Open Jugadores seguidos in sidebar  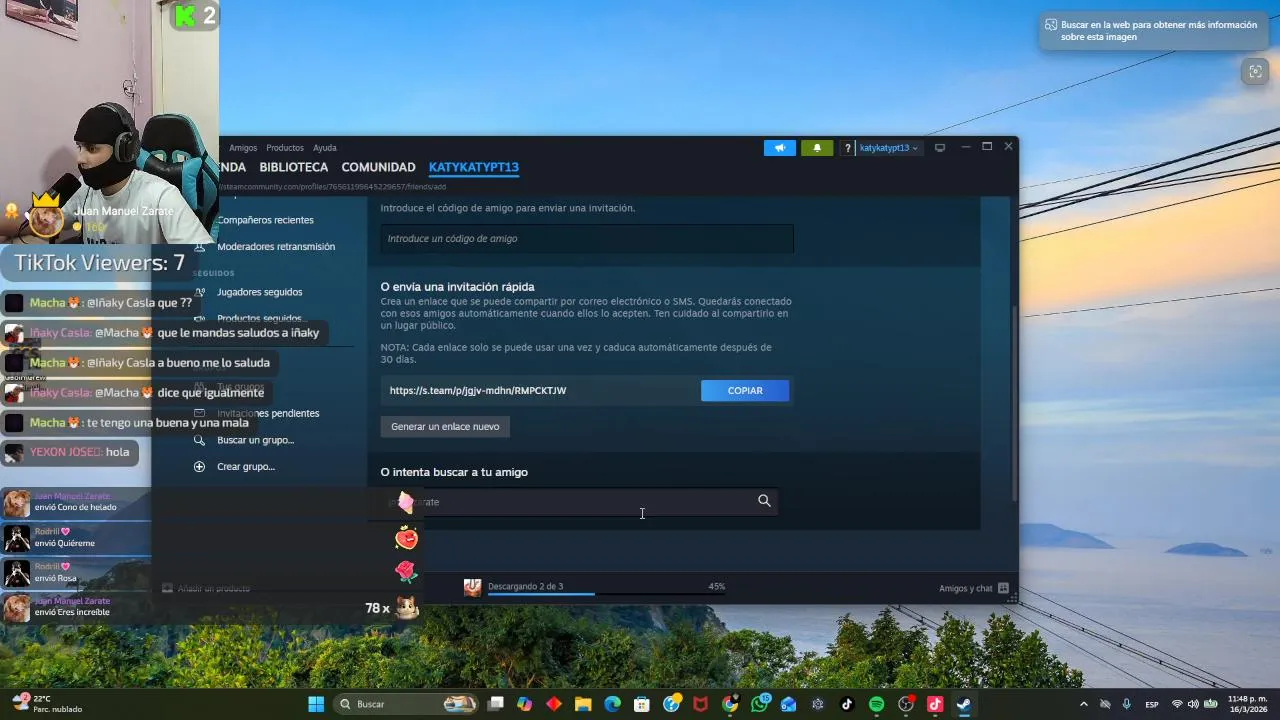(259, 292)
